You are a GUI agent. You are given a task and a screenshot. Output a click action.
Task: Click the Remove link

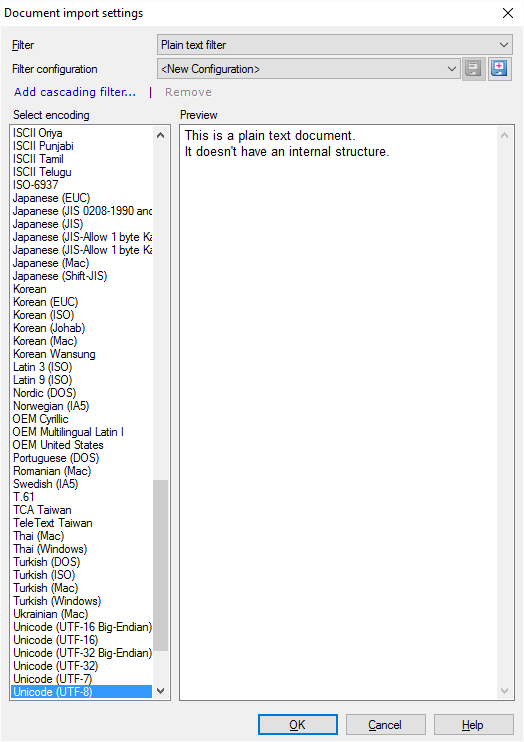(x=188, y=92)
